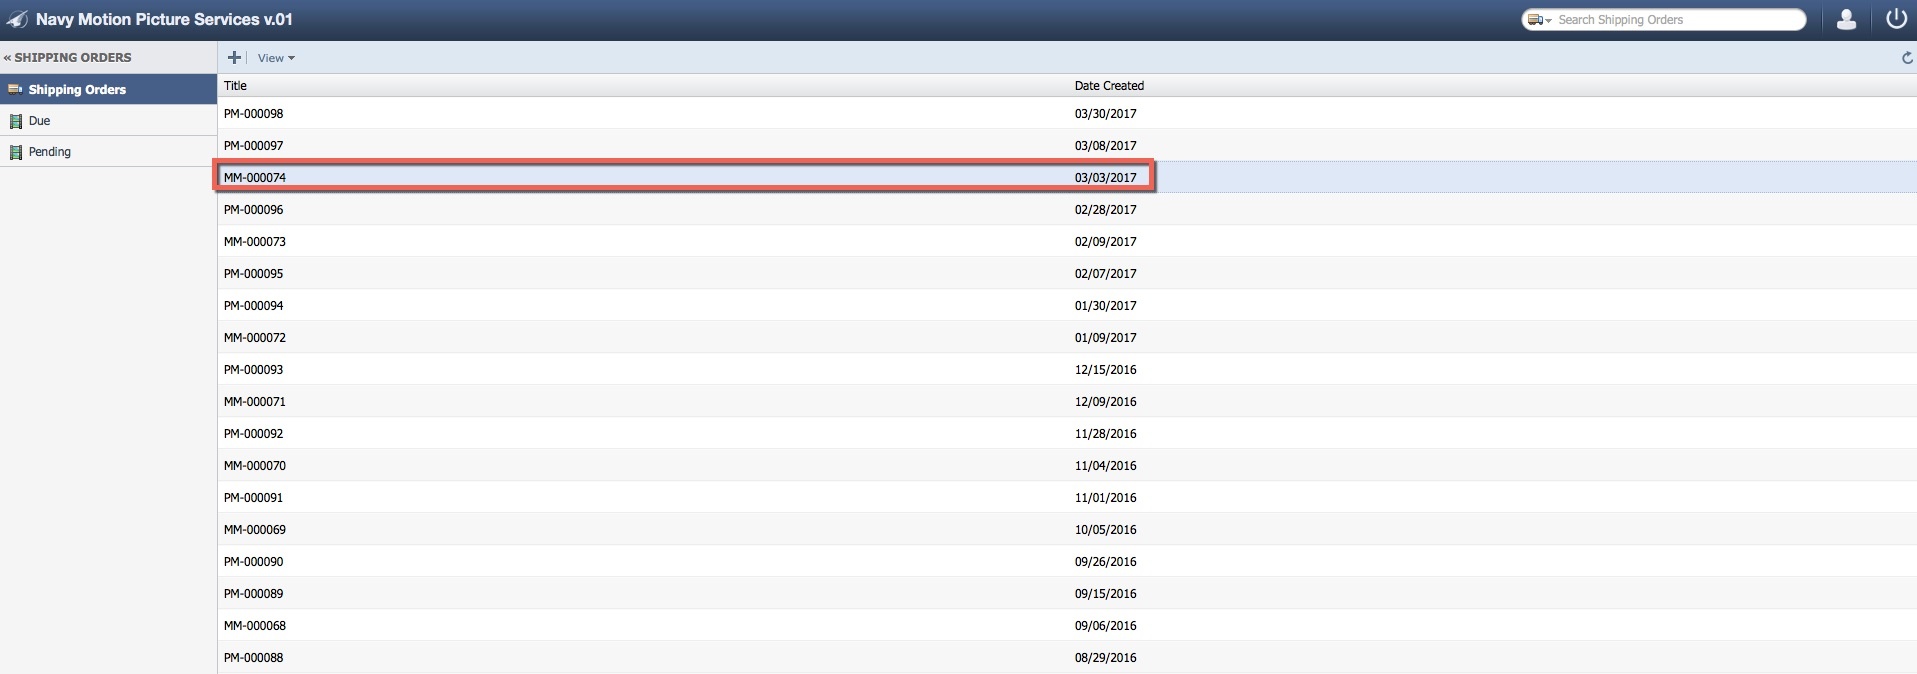Image resolution: width=1917 pixels, height=674 pixels.
Task: Select order PM-000088 row
Action: coord(254,658)
